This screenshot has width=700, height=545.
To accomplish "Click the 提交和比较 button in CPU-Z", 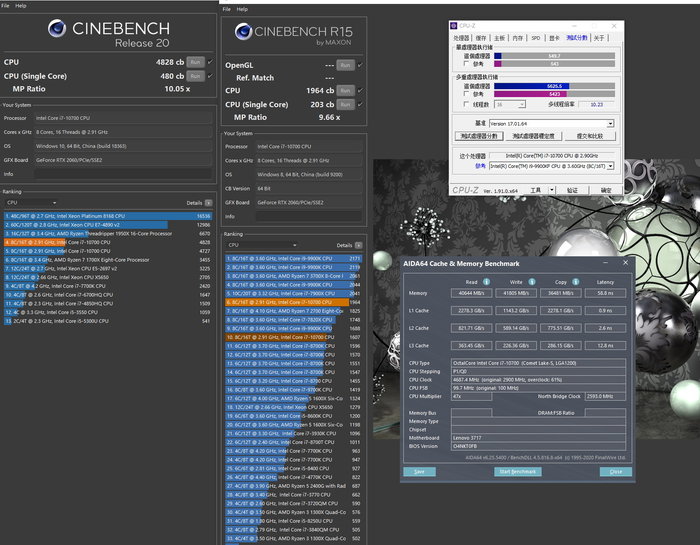I will 590,136.
